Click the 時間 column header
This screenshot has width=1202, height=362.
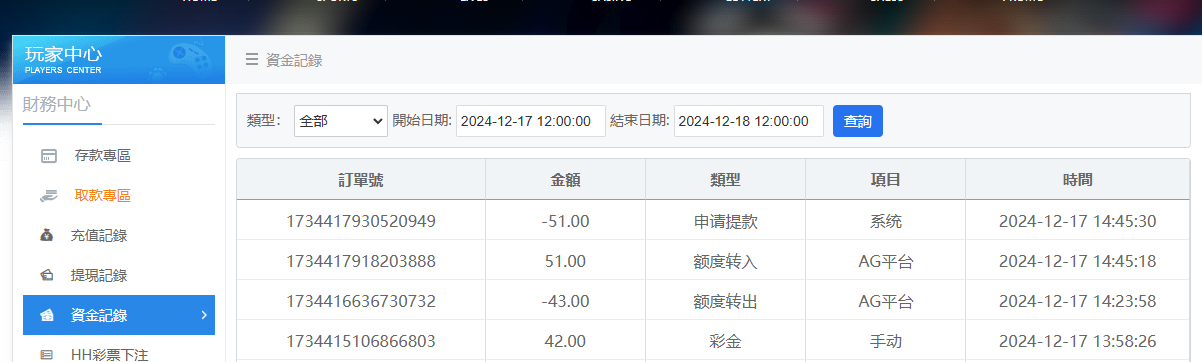pos(1078,180)
